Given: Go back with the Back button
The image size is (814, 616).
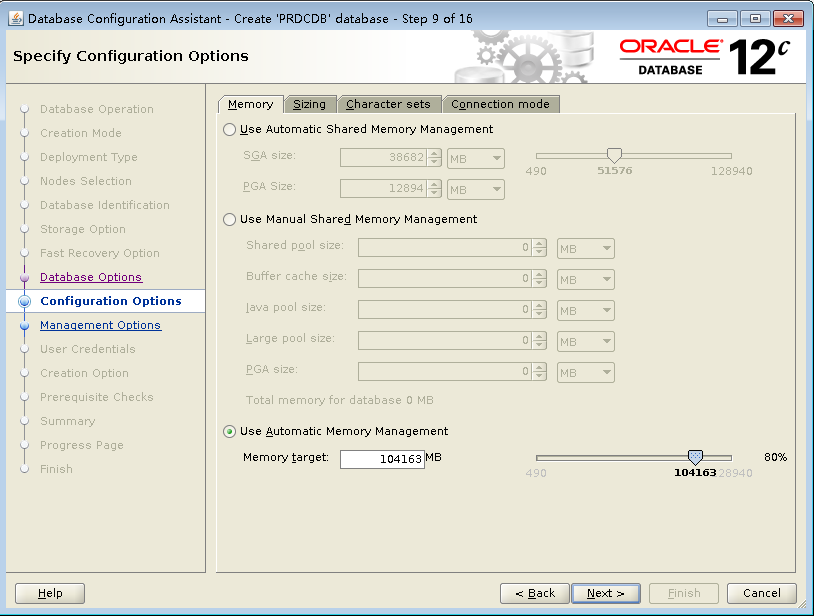Looking at the screenshot, I should 535,593.
